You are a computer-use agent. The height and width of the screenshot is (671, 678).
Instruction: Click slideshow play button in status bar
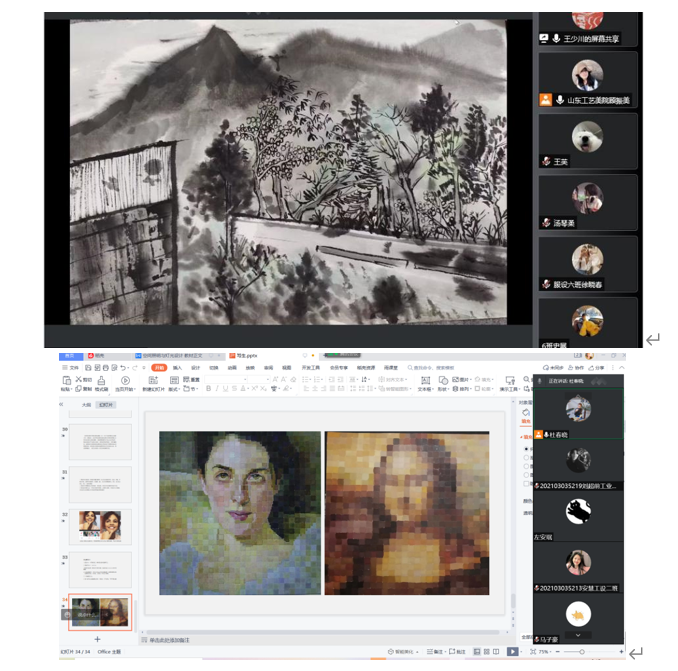[513, 651]
